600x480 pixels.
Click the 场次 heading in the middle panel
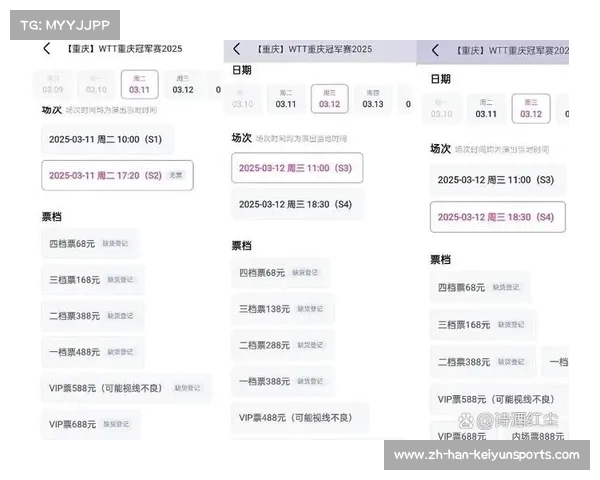(242, 138)
